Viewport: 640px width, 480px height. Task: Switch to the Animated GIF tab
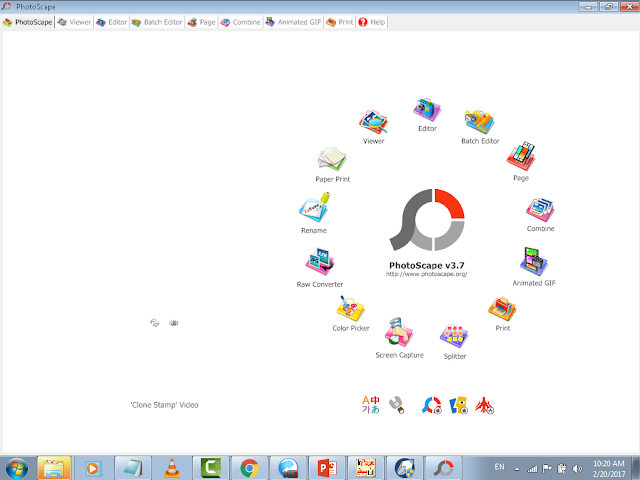pos(293,22)
